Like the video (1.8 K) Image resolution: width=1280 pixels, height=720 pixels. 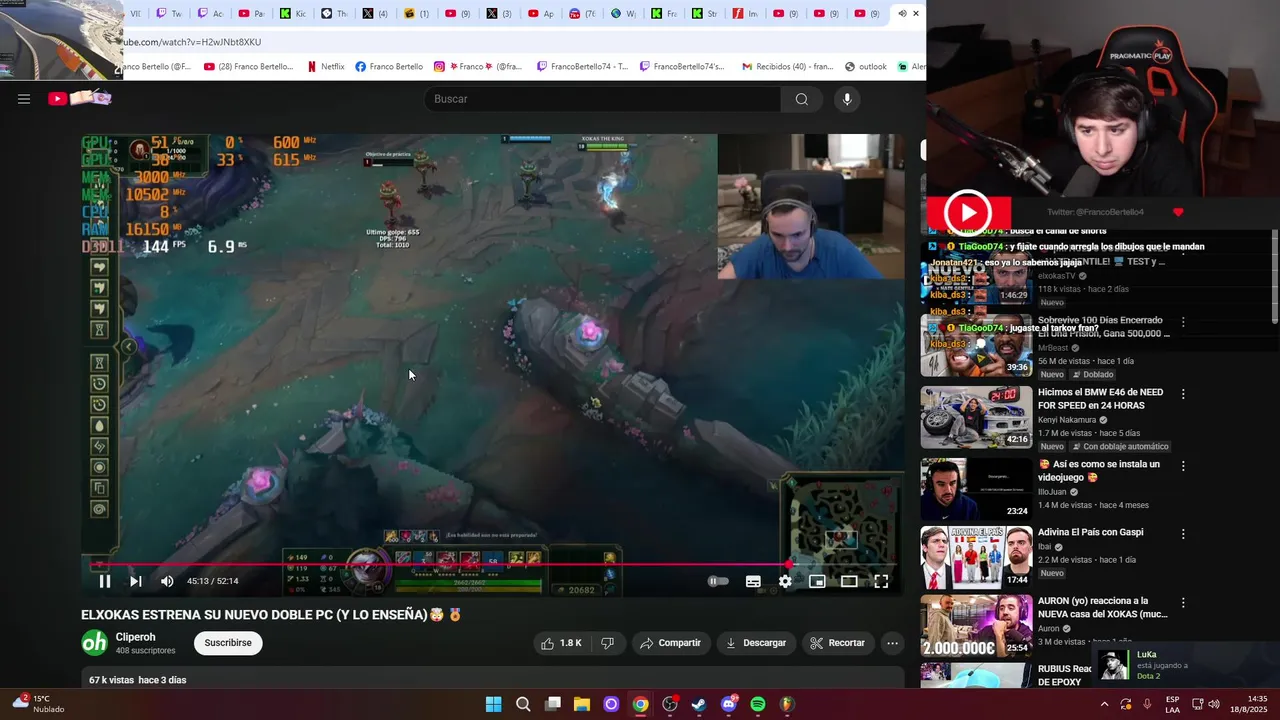coord(561,643)
